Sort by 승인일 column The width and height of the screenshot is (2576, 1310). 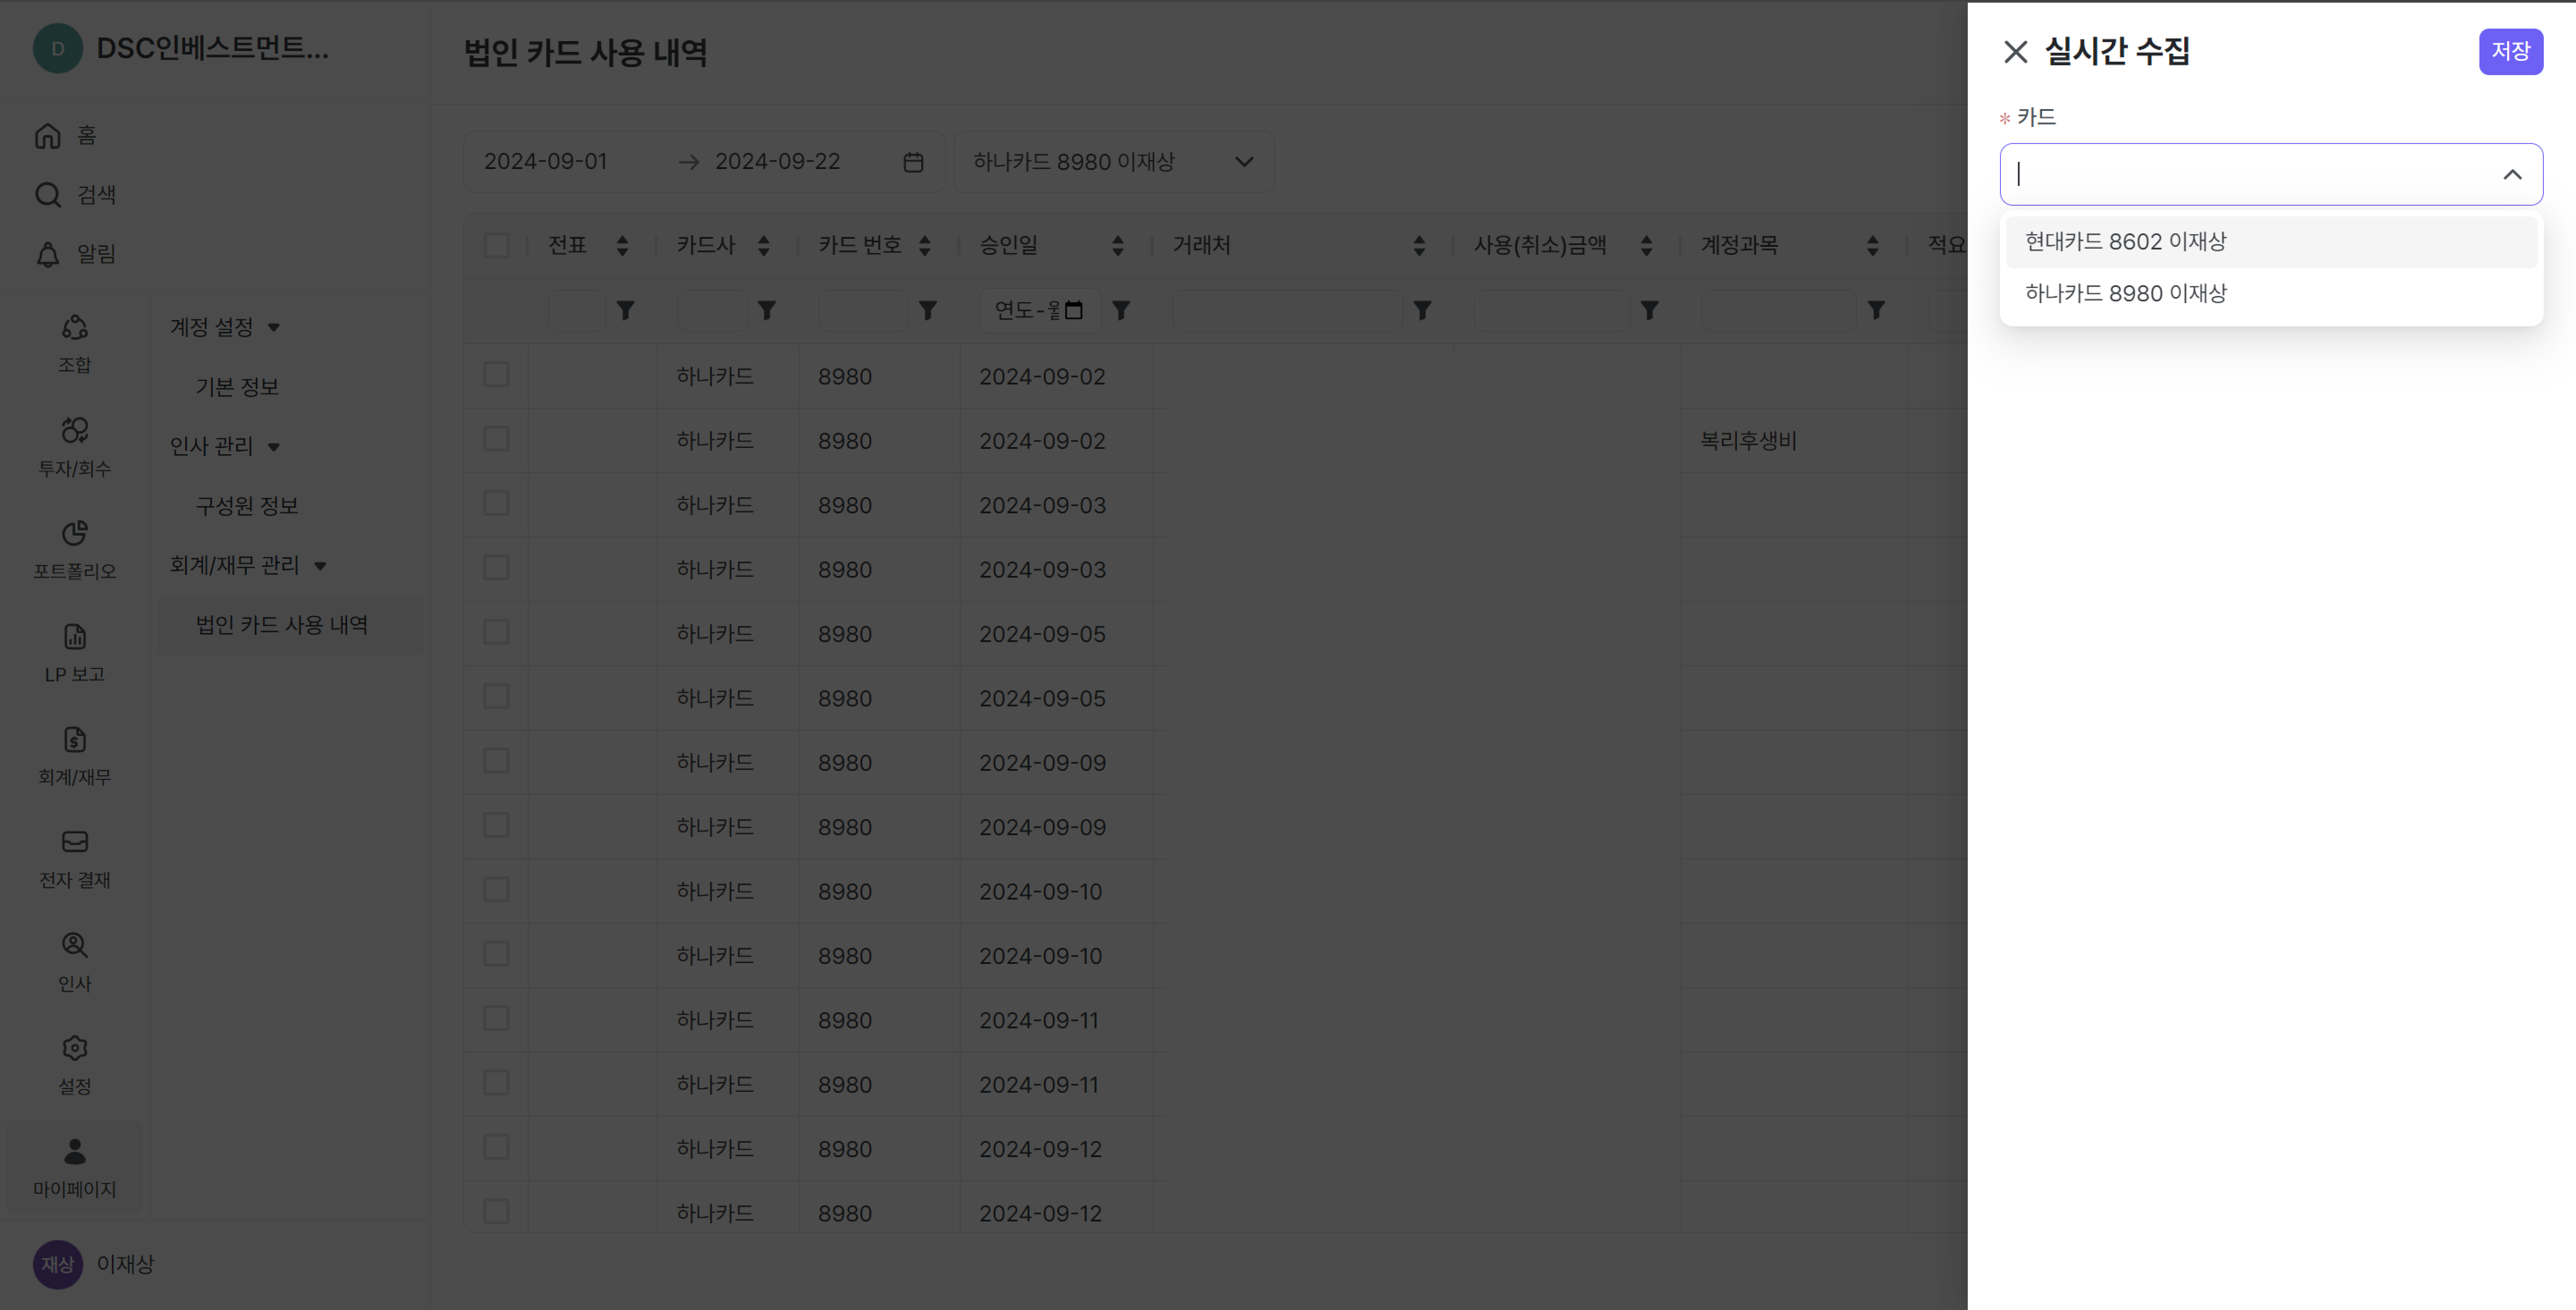tap(1117, 245)
